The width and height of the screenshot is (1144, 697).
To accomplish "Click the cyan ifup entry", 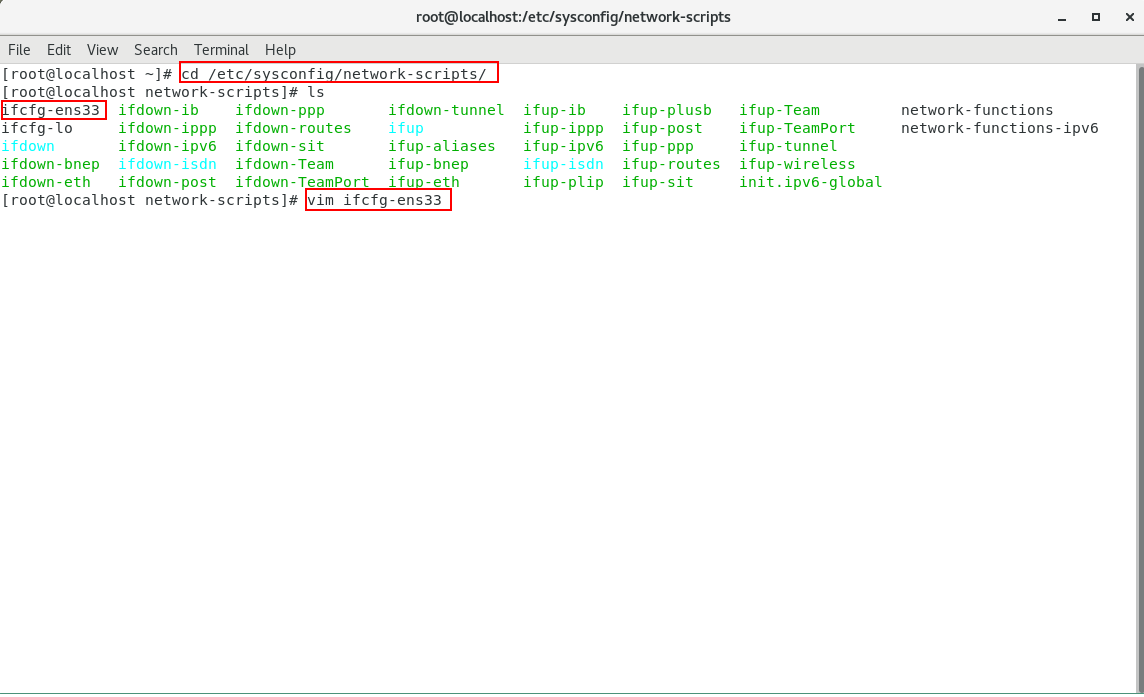I will (406, 128).
